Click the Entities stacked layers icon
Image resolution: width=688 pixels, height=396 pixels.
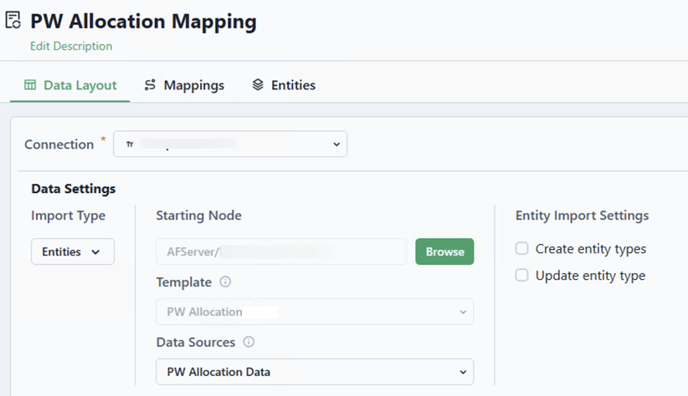[x=258, y=85]
